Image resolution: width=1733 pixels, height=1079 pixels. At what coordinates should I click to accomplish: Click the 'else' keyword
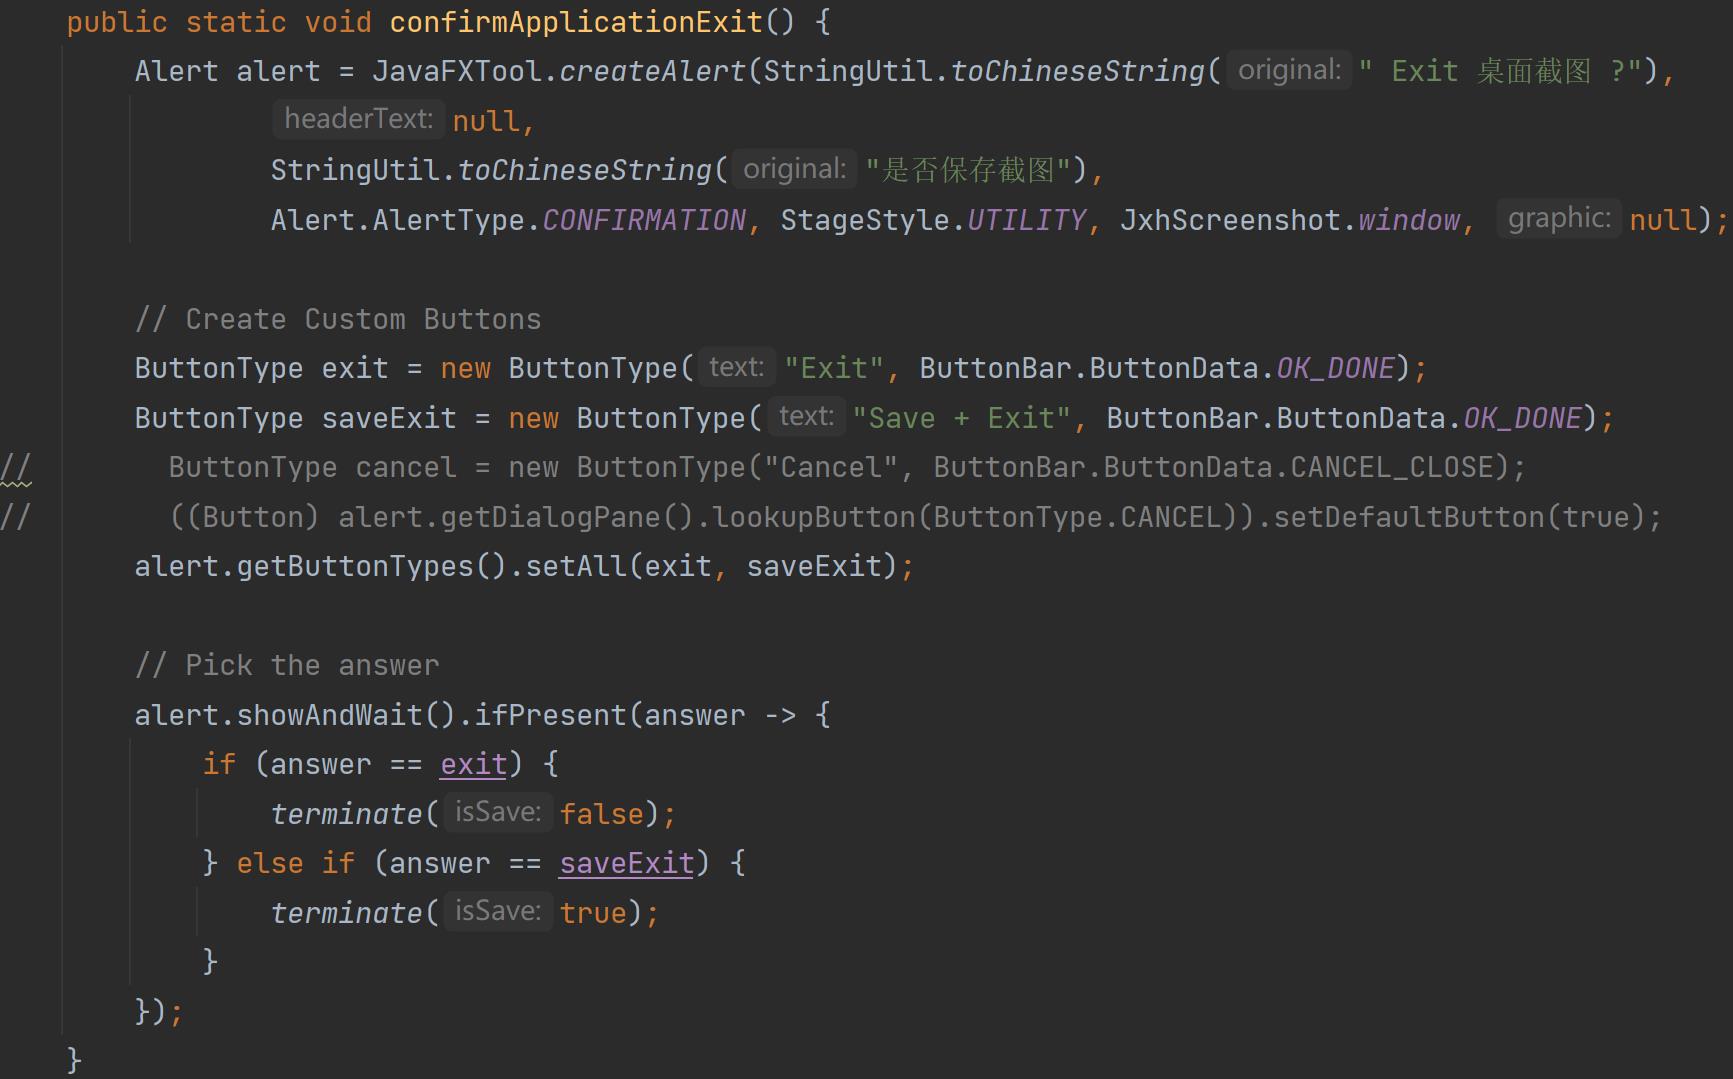[270, 863]
